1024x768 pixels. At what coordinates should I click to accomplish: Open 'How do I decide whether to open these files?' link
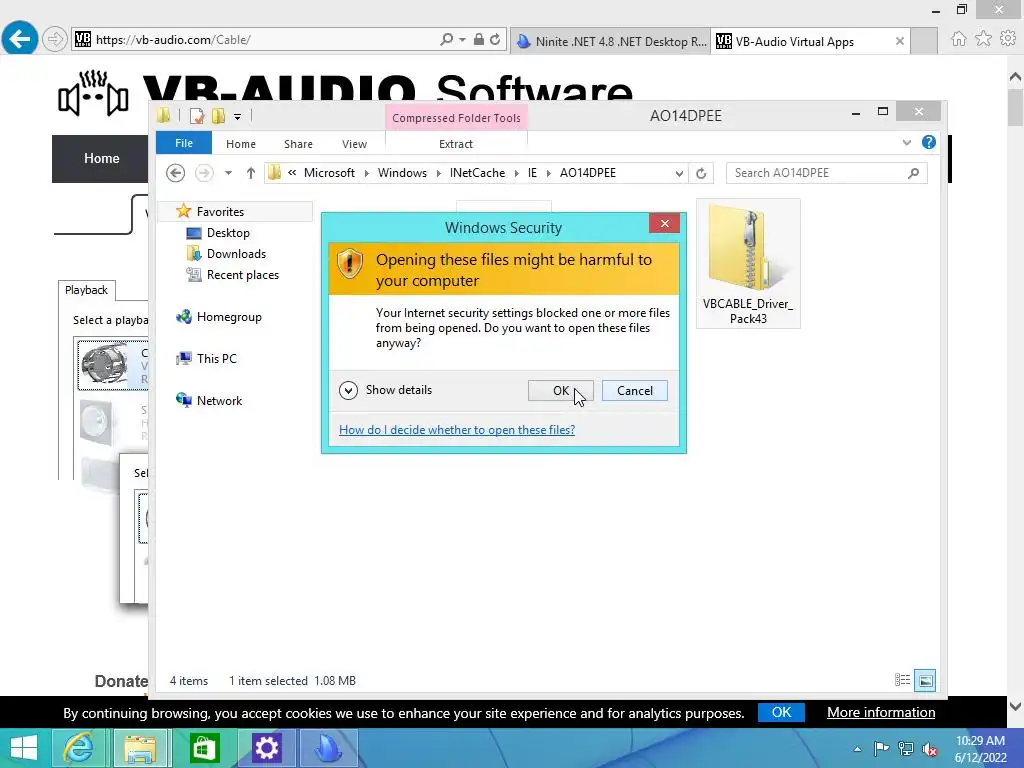click(457, 430)
